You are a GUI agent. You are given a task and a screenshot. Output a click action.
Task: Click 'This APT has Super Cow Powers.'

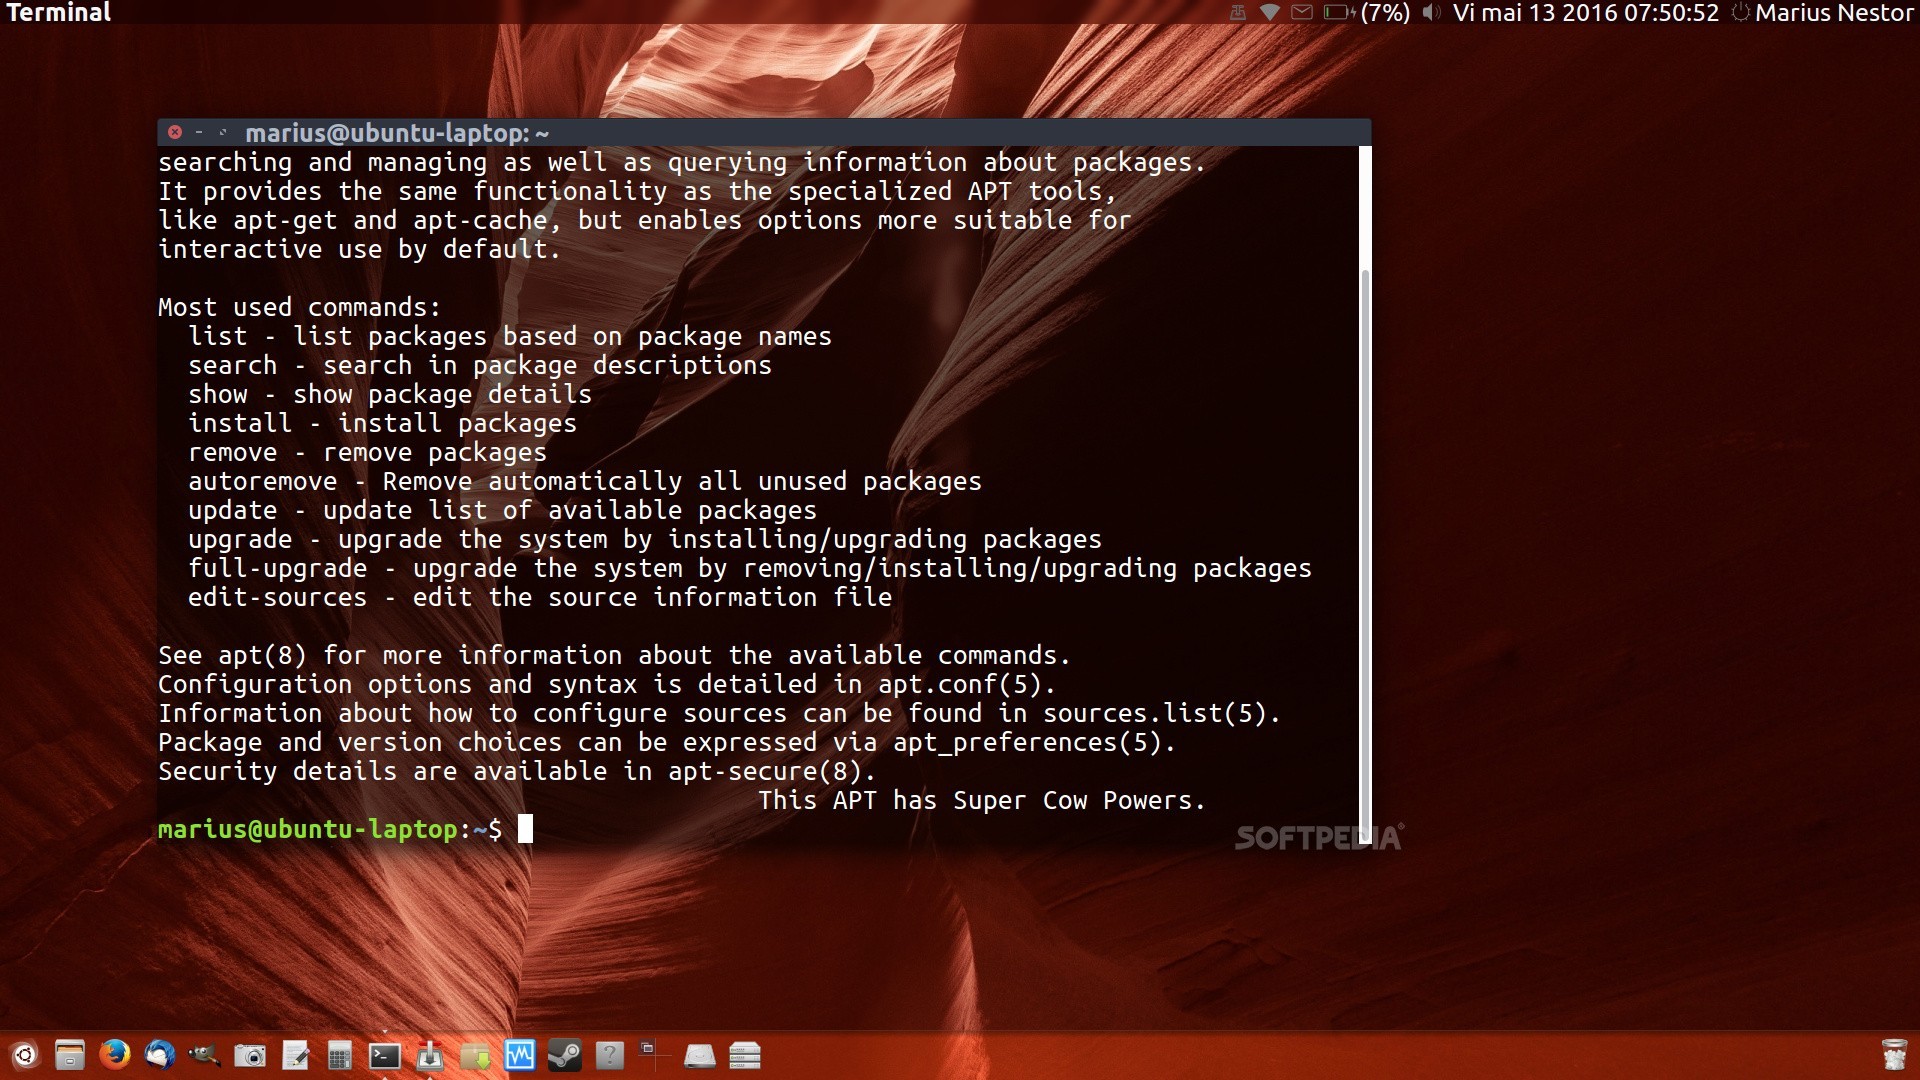pos(982,800)
